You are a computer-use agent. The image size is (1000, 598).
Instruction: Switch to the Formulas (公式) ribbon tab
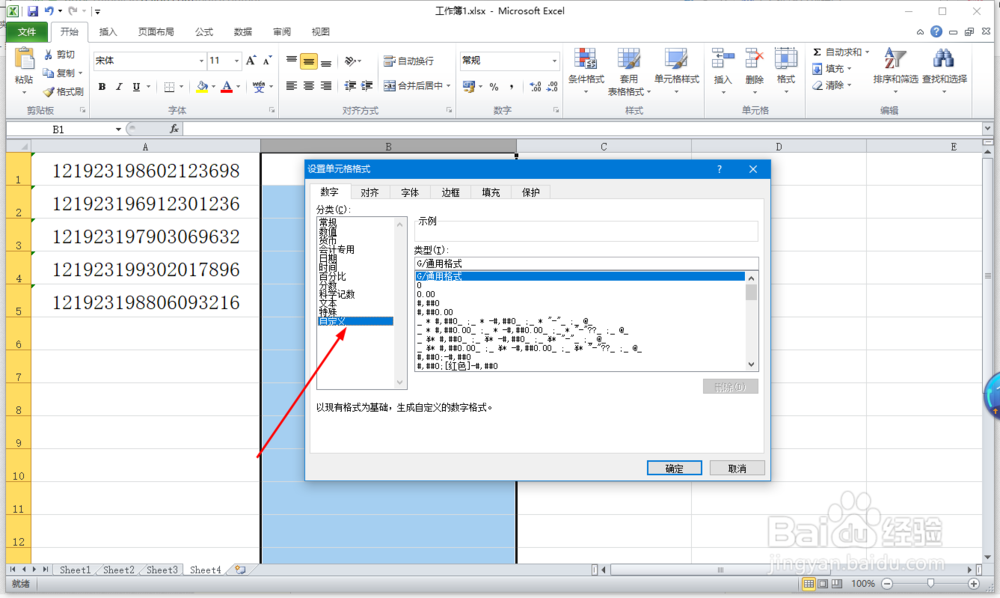[x=203, y=32]
